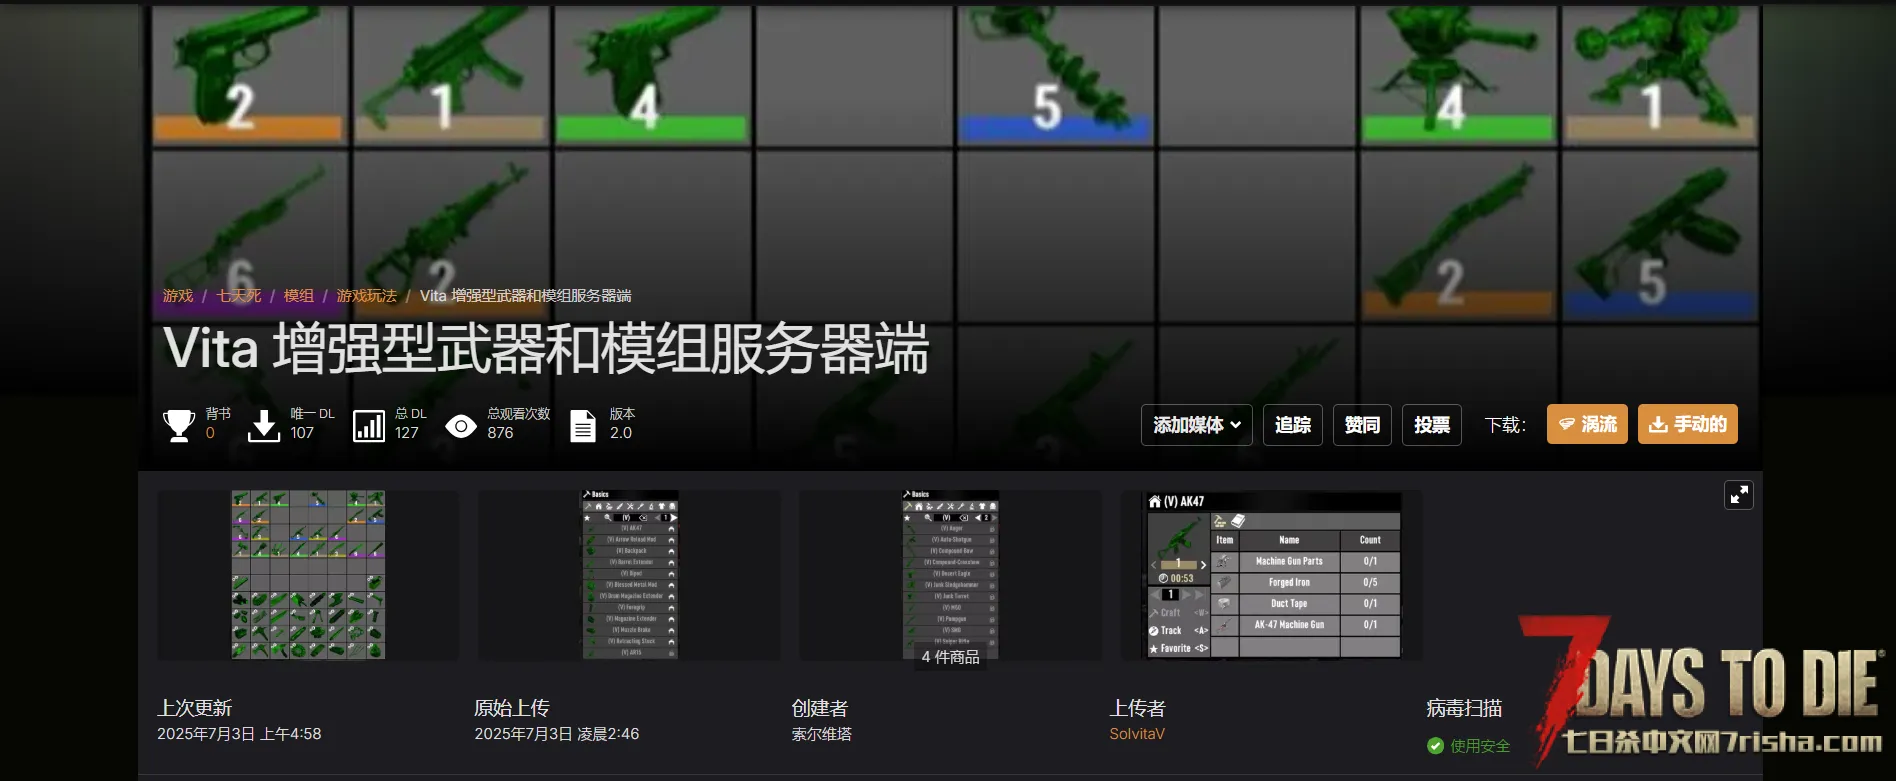
Task: Click the creator name 索尔维塔
Action: [x=822, y=734]
